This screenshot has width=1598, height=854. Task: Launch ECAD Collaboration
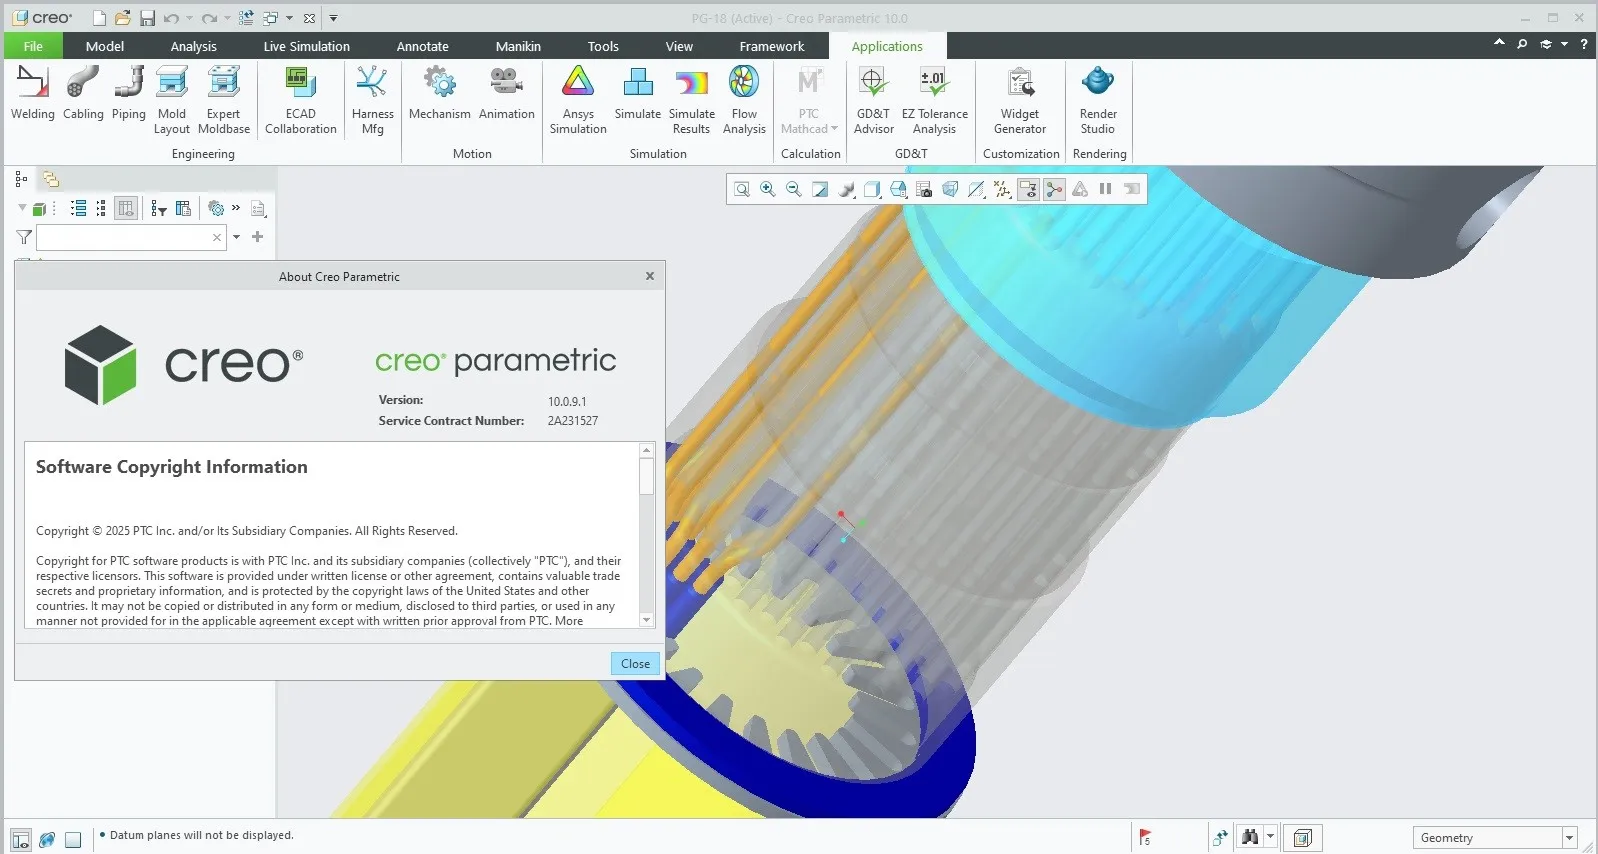(300, 100)
